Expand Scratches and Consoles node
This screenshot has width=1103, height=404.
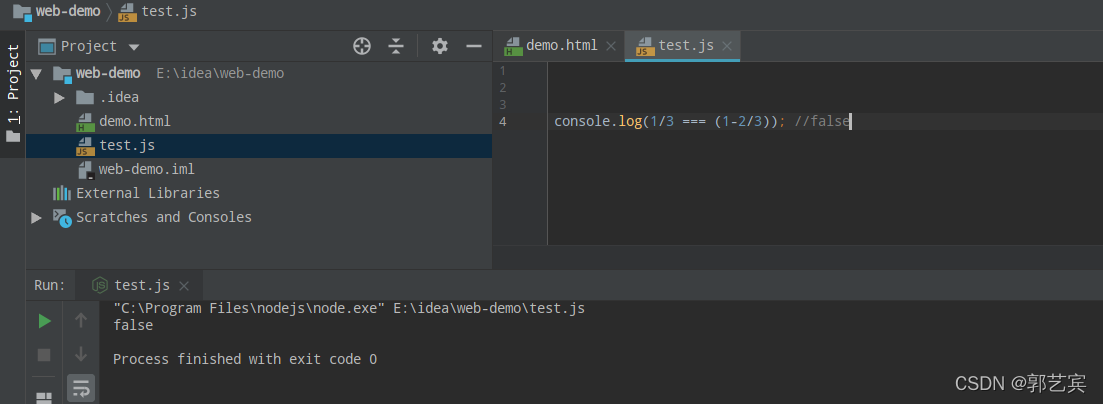coord(37,217)
